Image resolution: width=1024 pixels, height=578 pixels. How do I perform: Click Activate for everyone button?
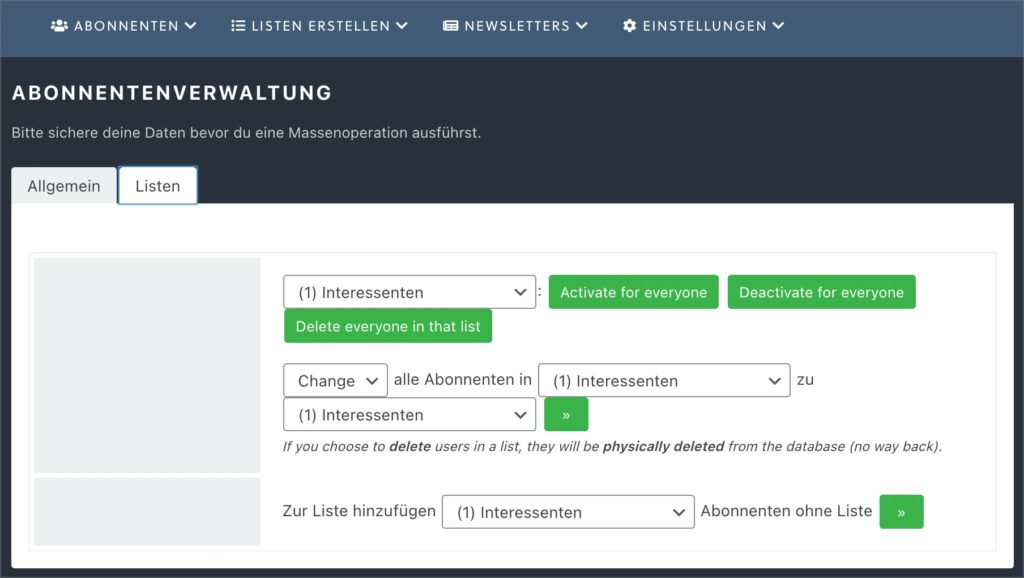tap(633, 292)
